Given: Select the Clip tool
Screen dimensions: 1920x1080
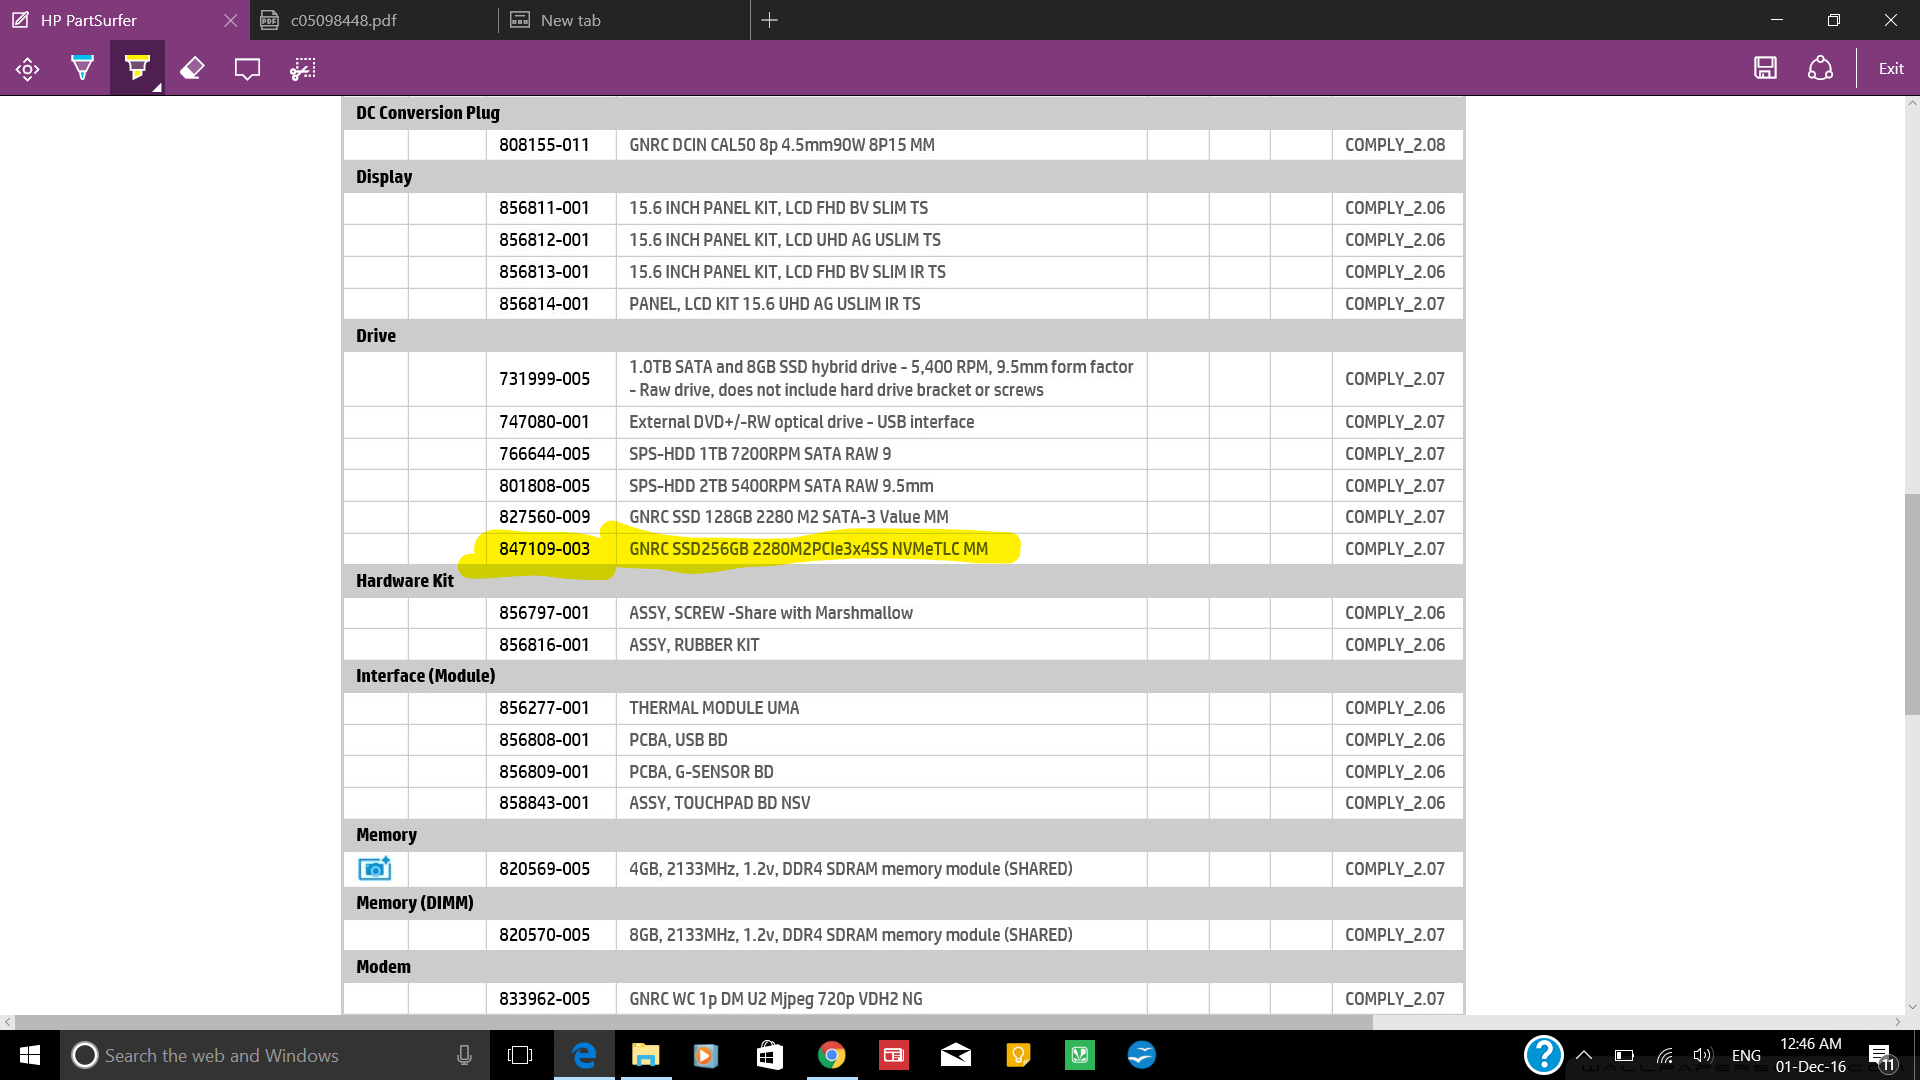Looking at the screenshot, I should (x=302, y=68).
